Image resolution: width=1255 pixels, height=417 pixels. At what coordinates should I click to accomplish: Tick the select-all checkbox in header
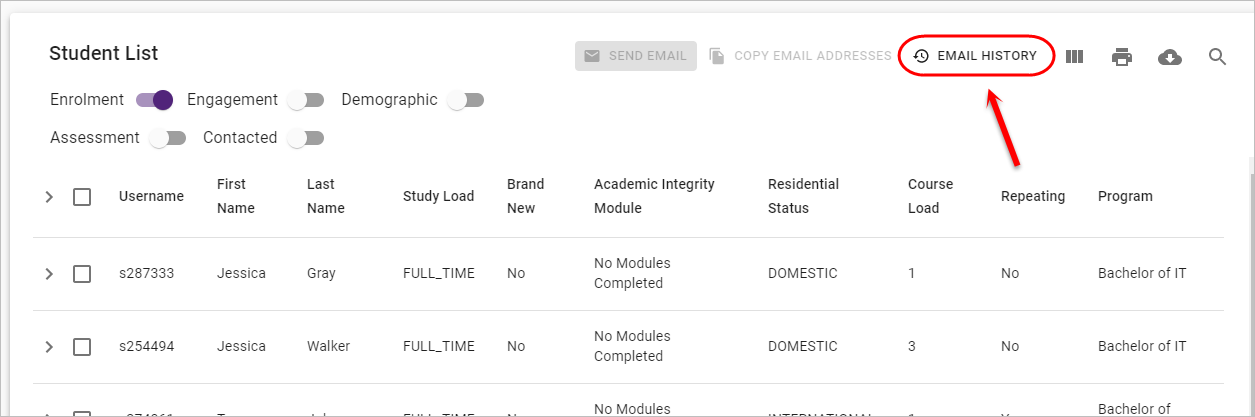click(82, 197)
